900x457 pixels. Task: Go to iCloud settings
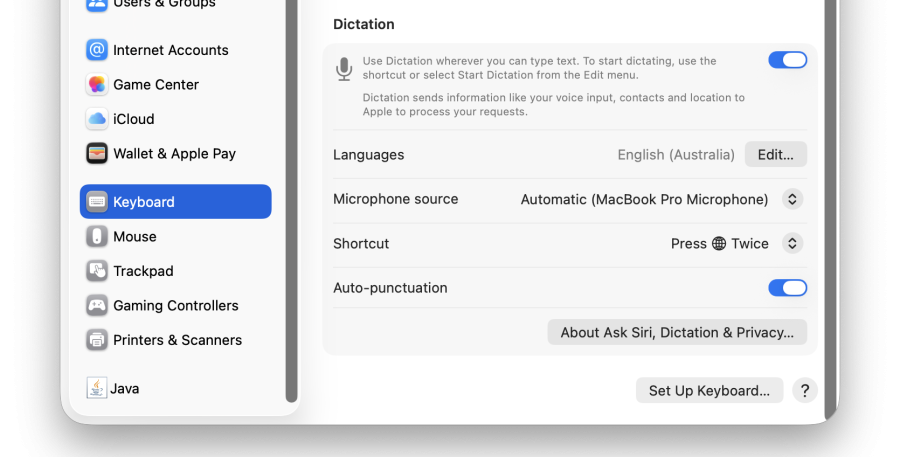tap(176, 119)
